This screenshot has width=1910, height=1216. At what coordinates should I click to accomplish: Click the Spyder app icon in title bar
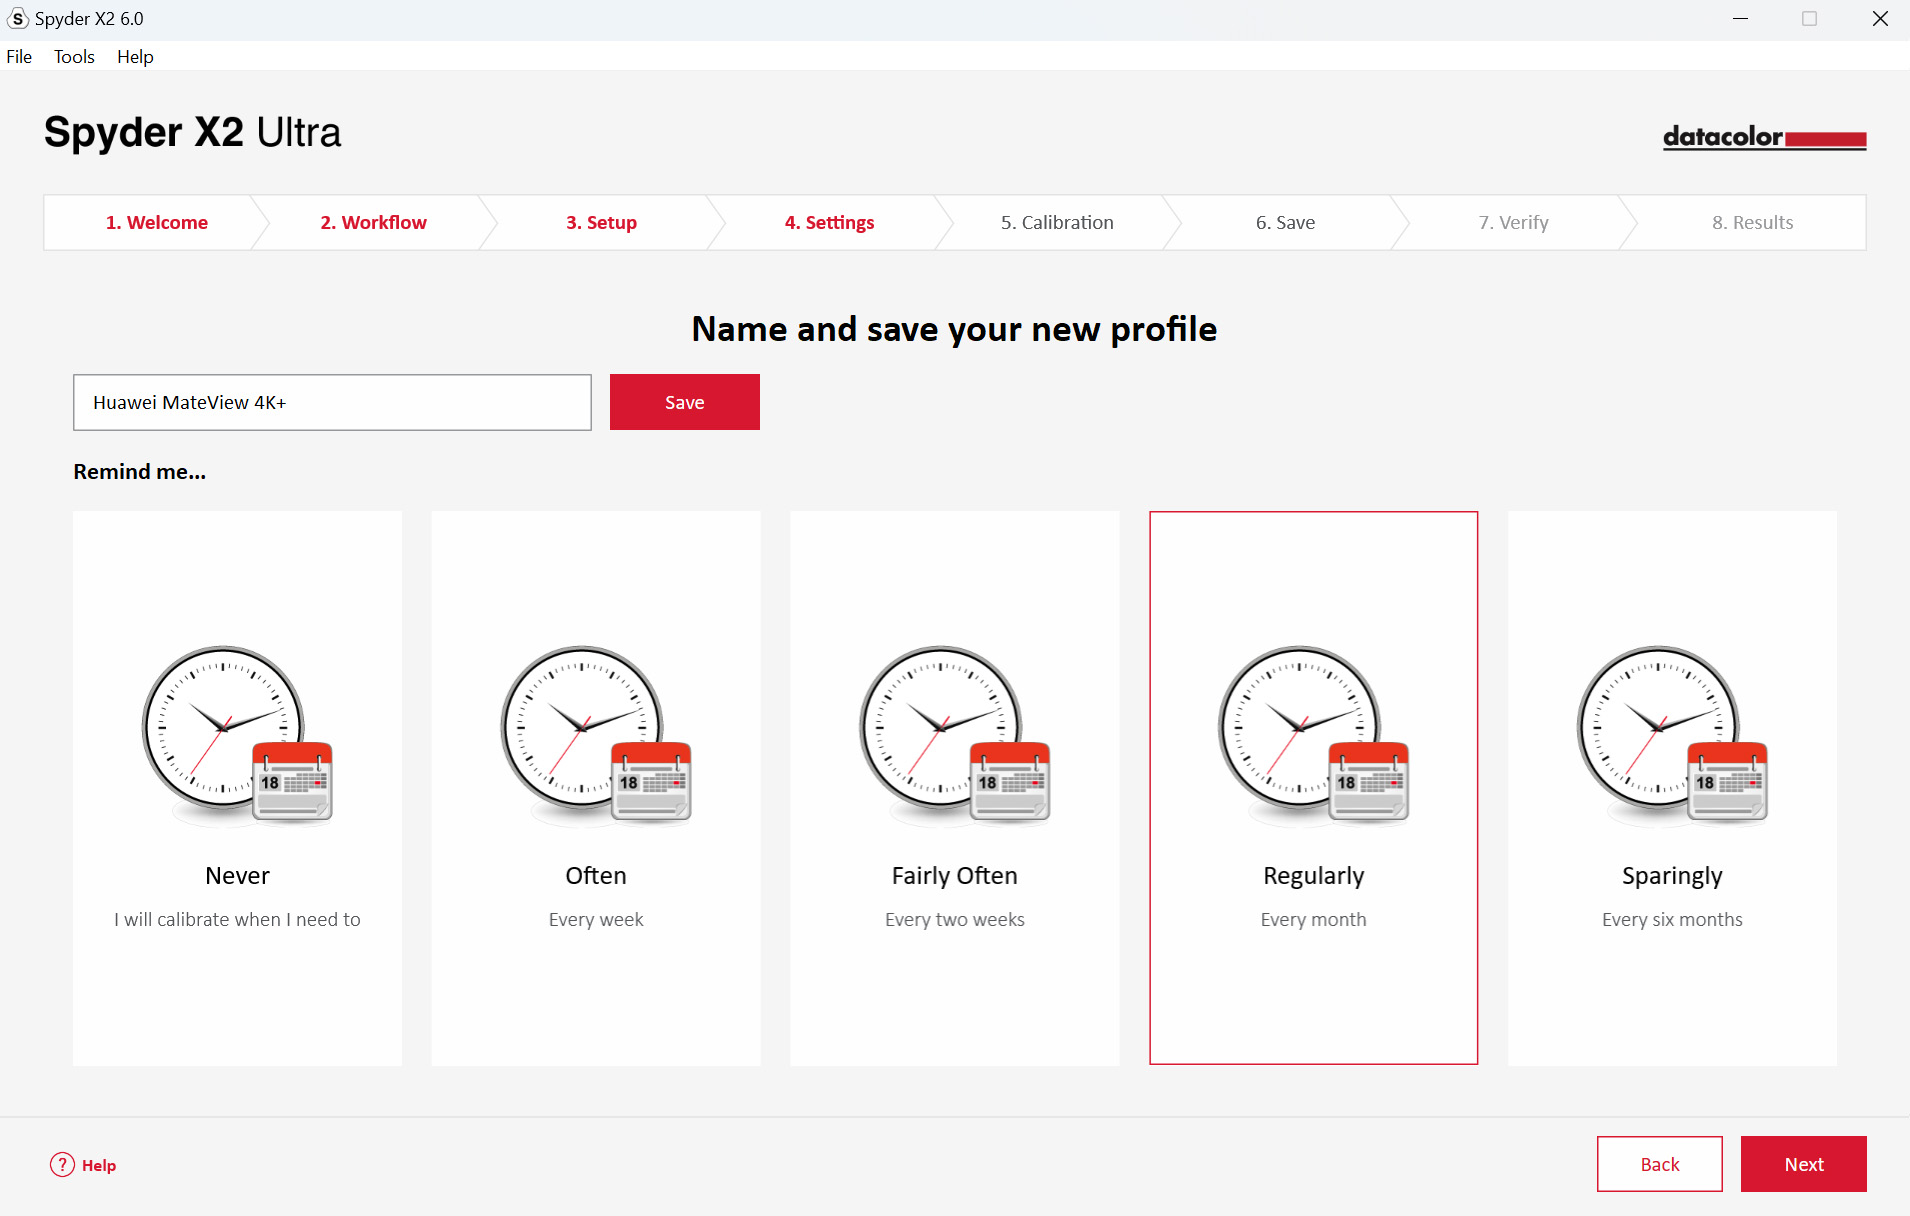17,19
